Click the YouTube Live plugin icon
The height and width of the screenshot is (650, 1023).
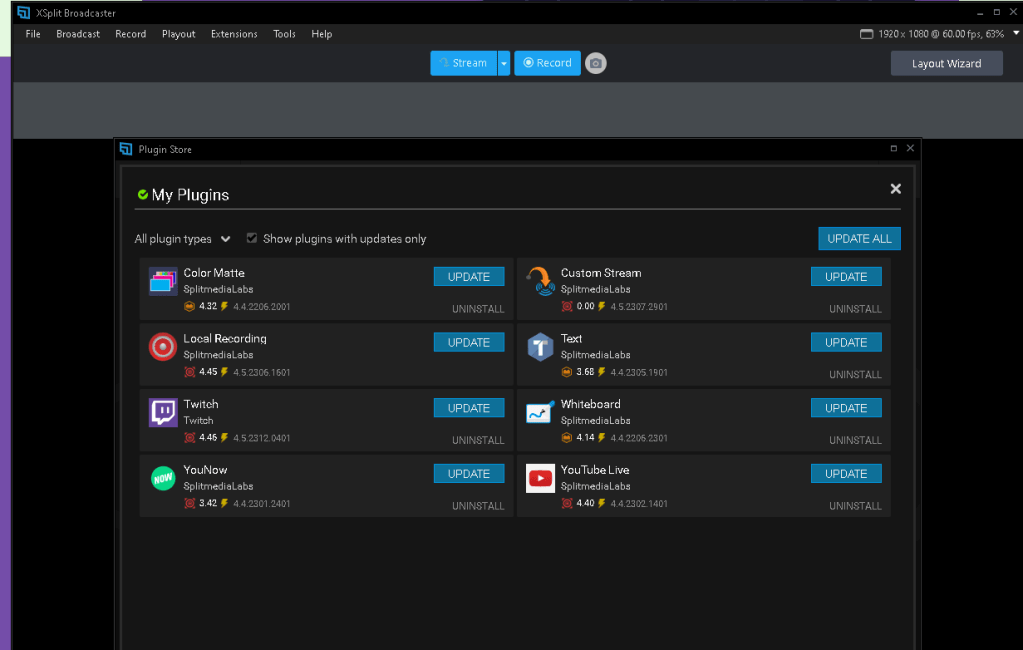pos(540,478)
